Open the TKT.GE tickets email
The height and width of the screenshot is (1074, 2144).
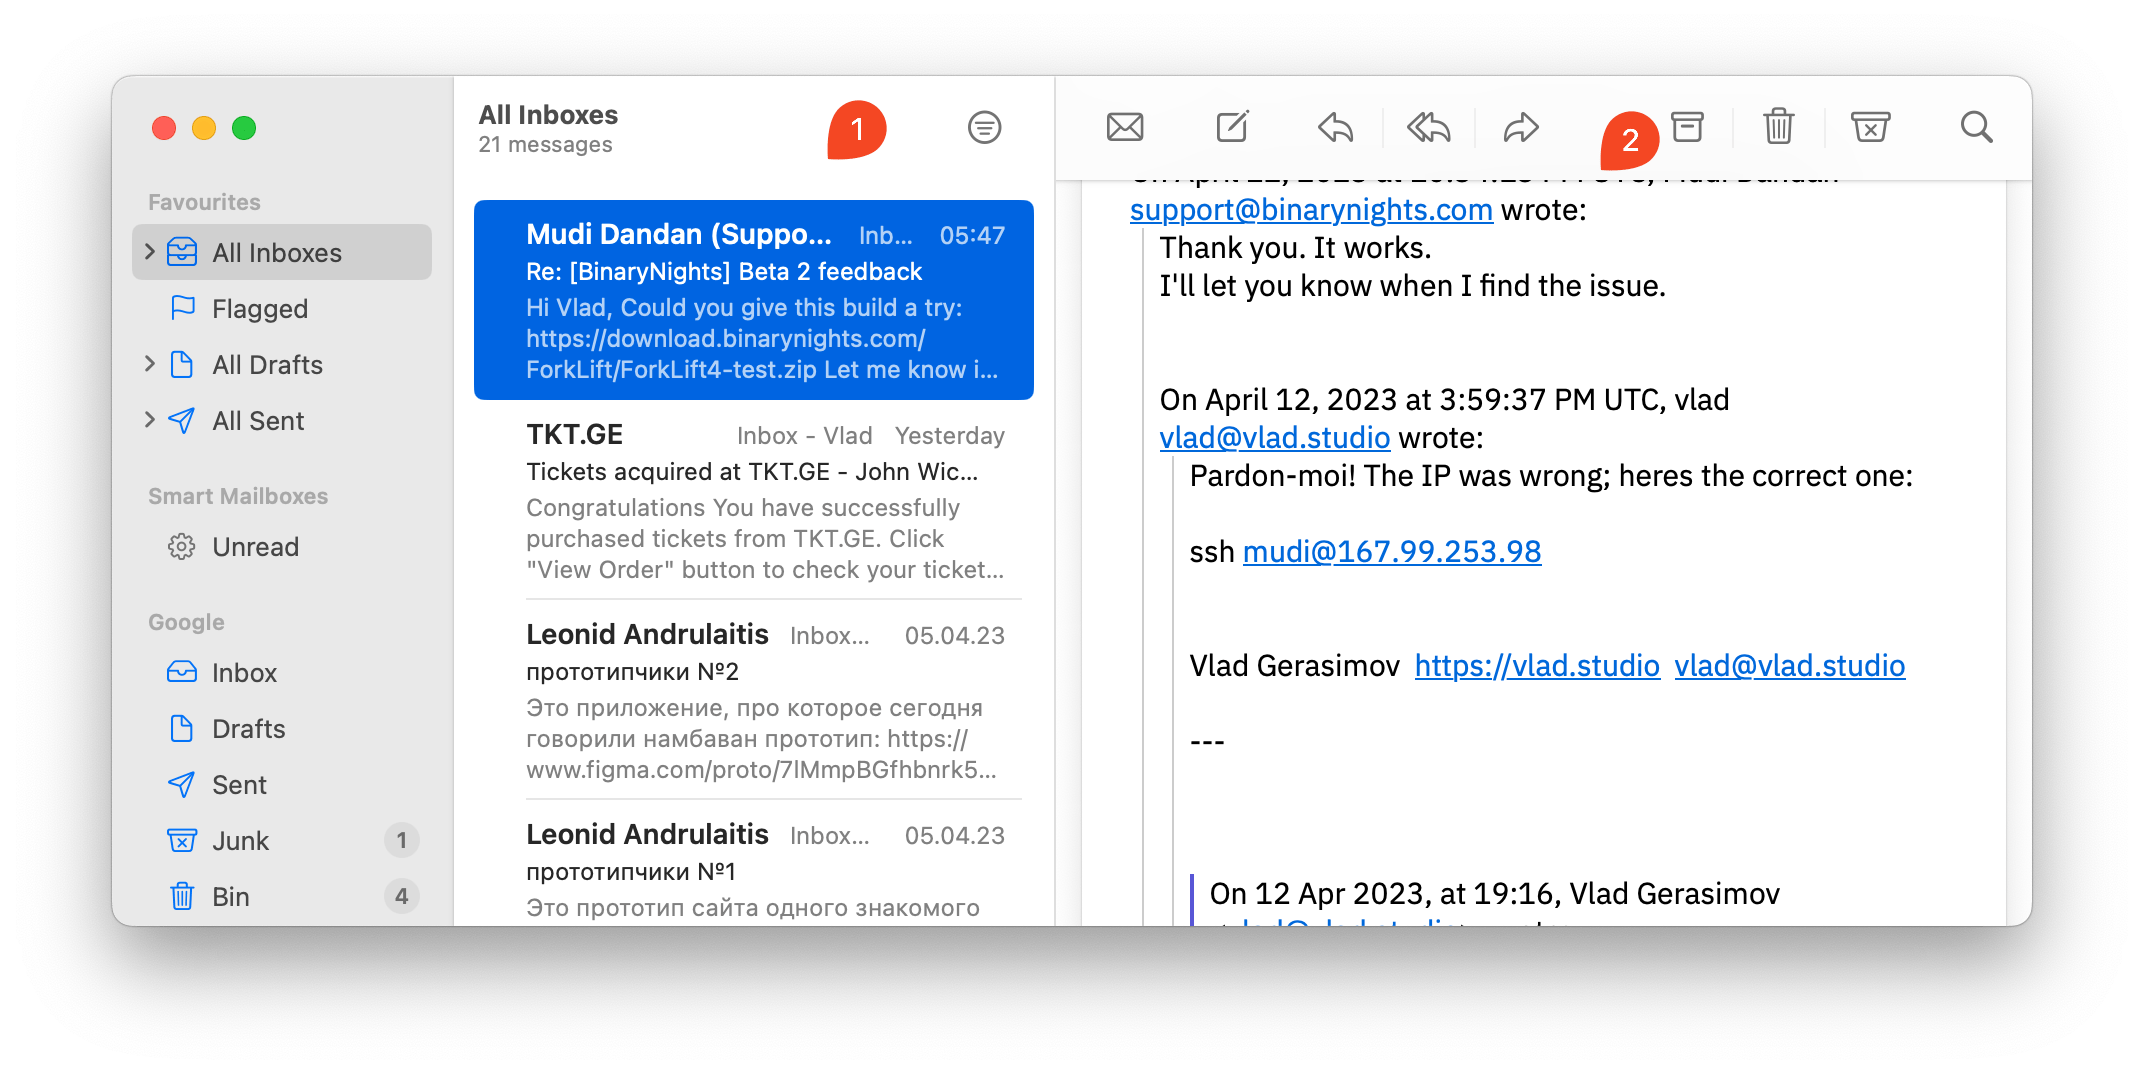(754, 500)
